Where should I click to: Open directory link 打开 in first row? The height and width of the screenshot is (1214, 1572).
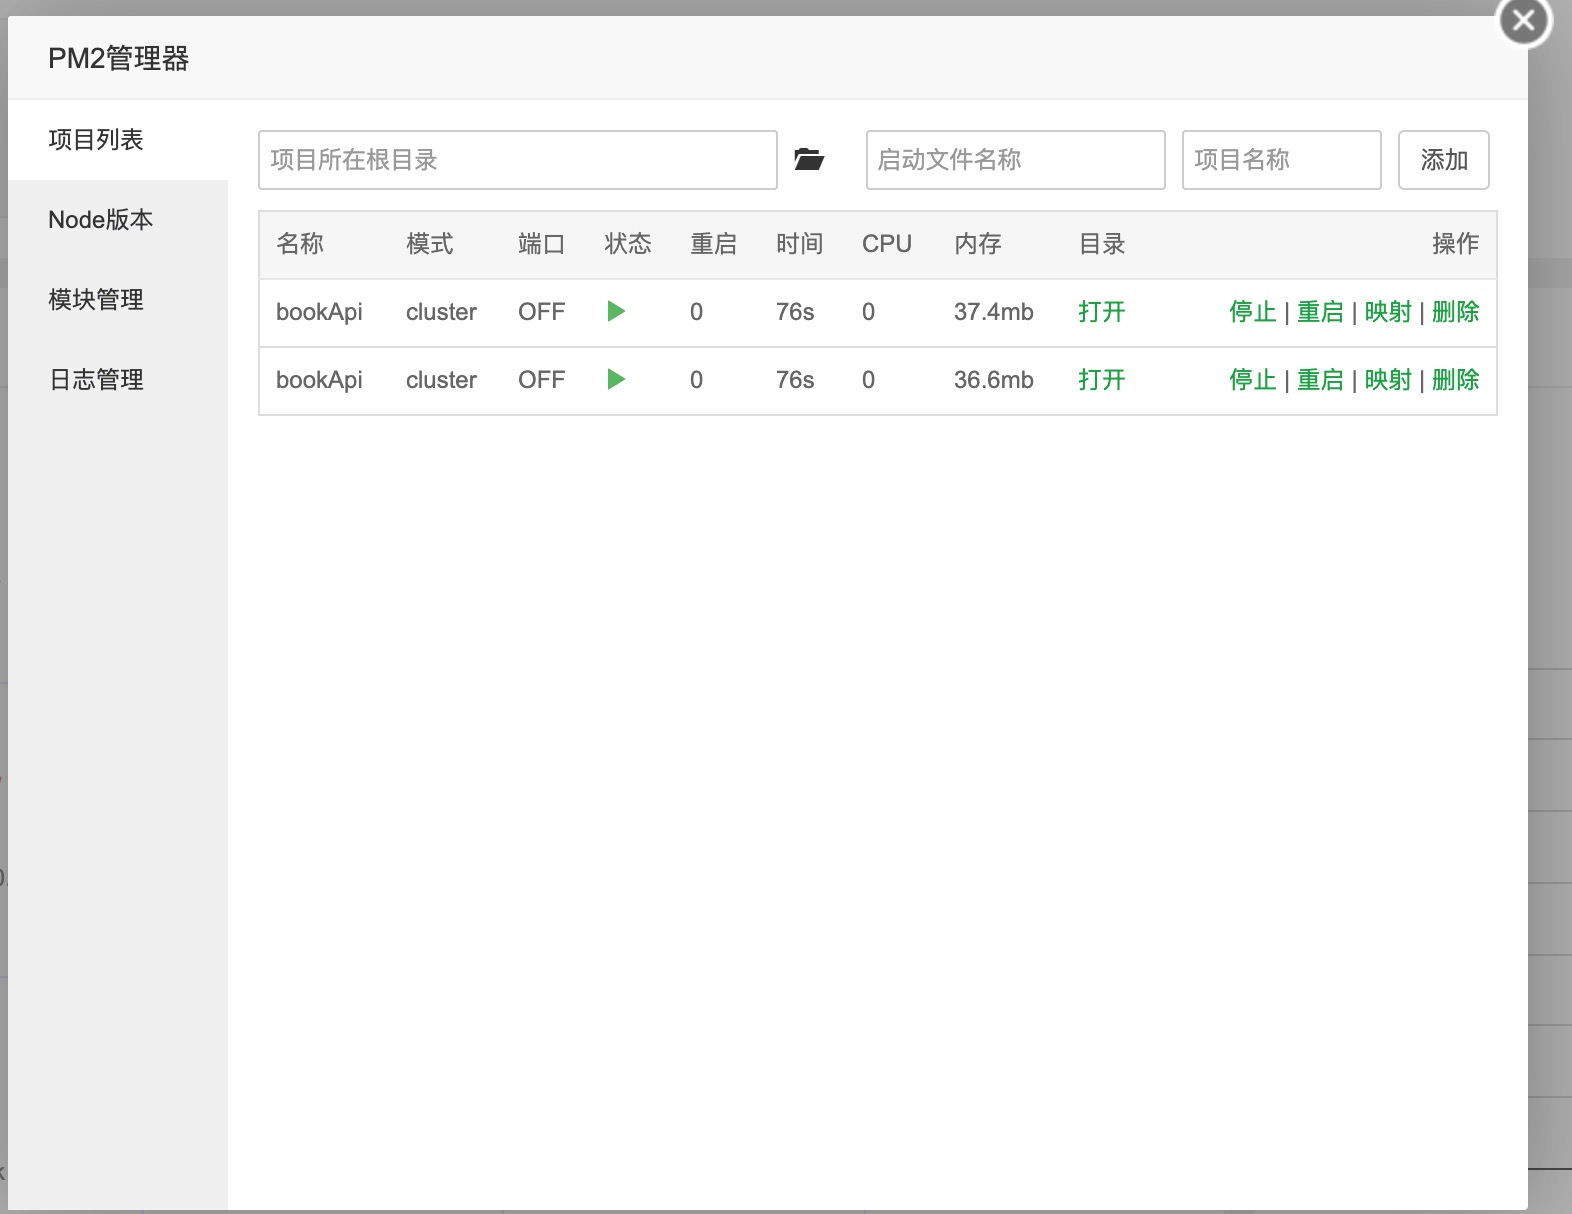click(x=1101, y=312)
